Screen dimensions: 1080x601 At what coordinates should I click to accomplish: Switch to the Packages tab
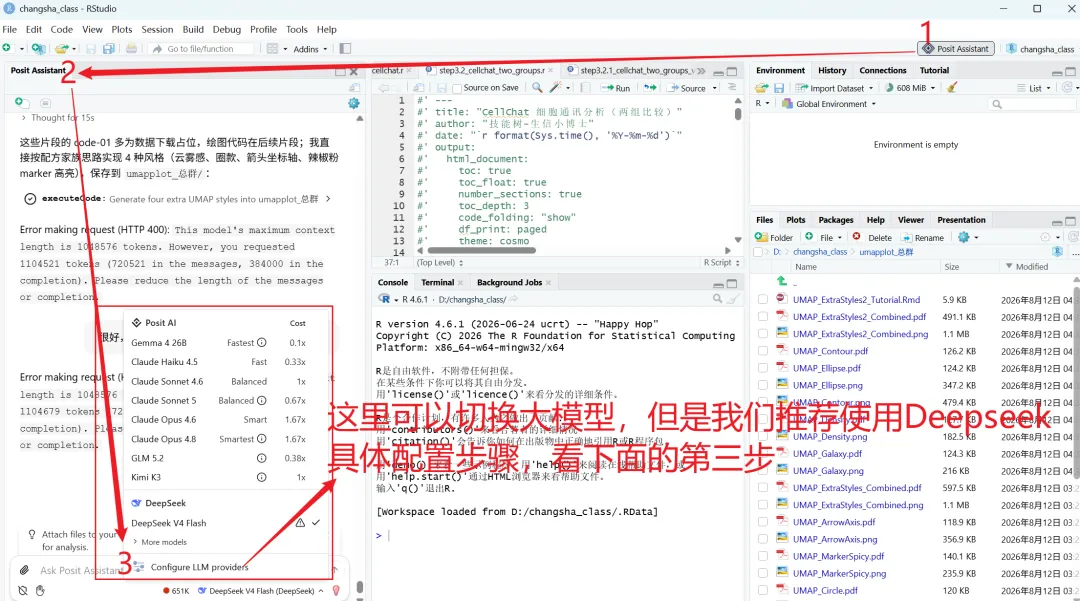pos(835,220)
